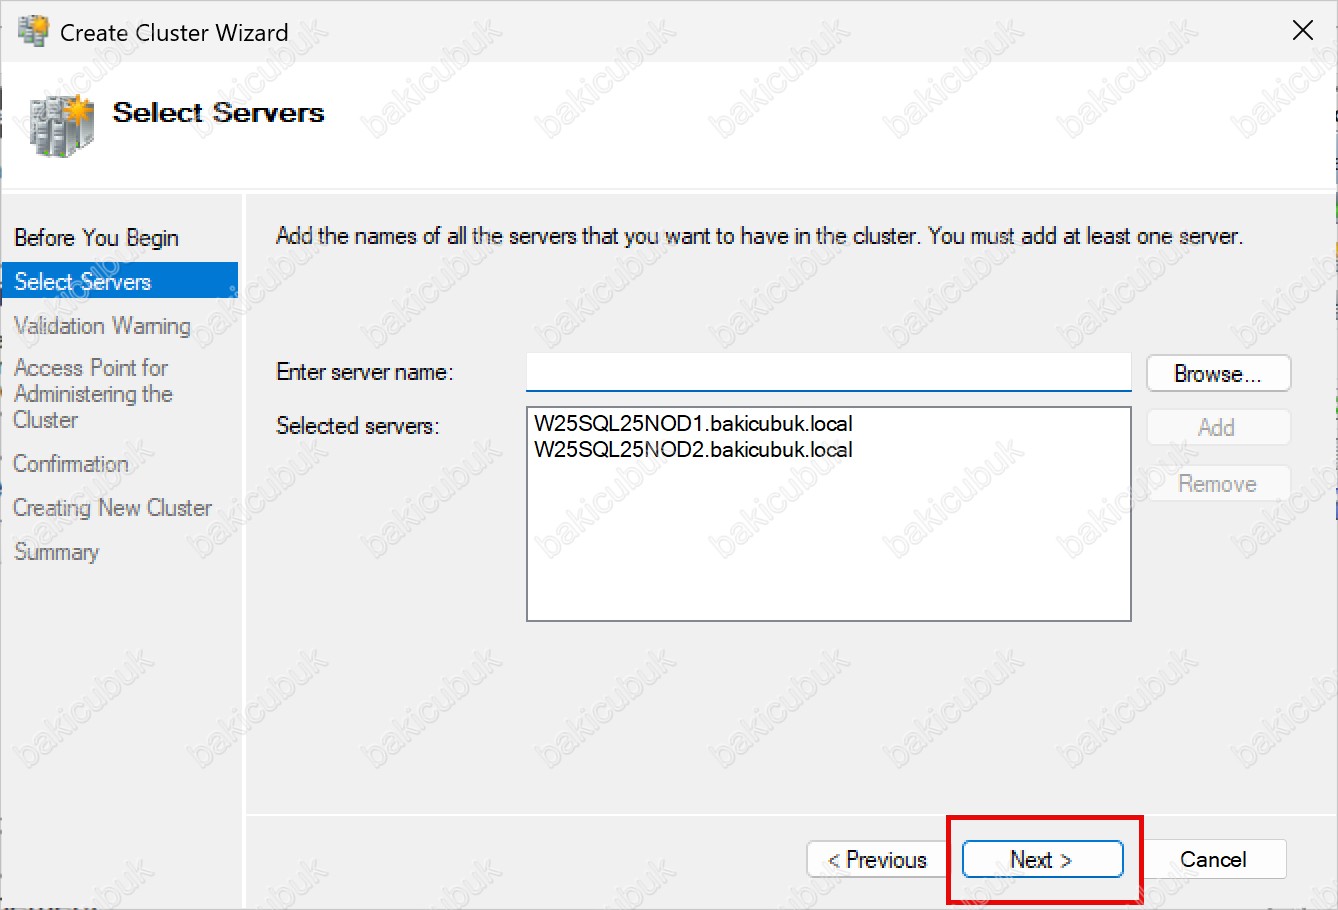The height and width of the screenshot is (910, 1338).
Task: Select W25SQL25NOD2.bakicubuk.local in selected servers
Action: [693, 450]
